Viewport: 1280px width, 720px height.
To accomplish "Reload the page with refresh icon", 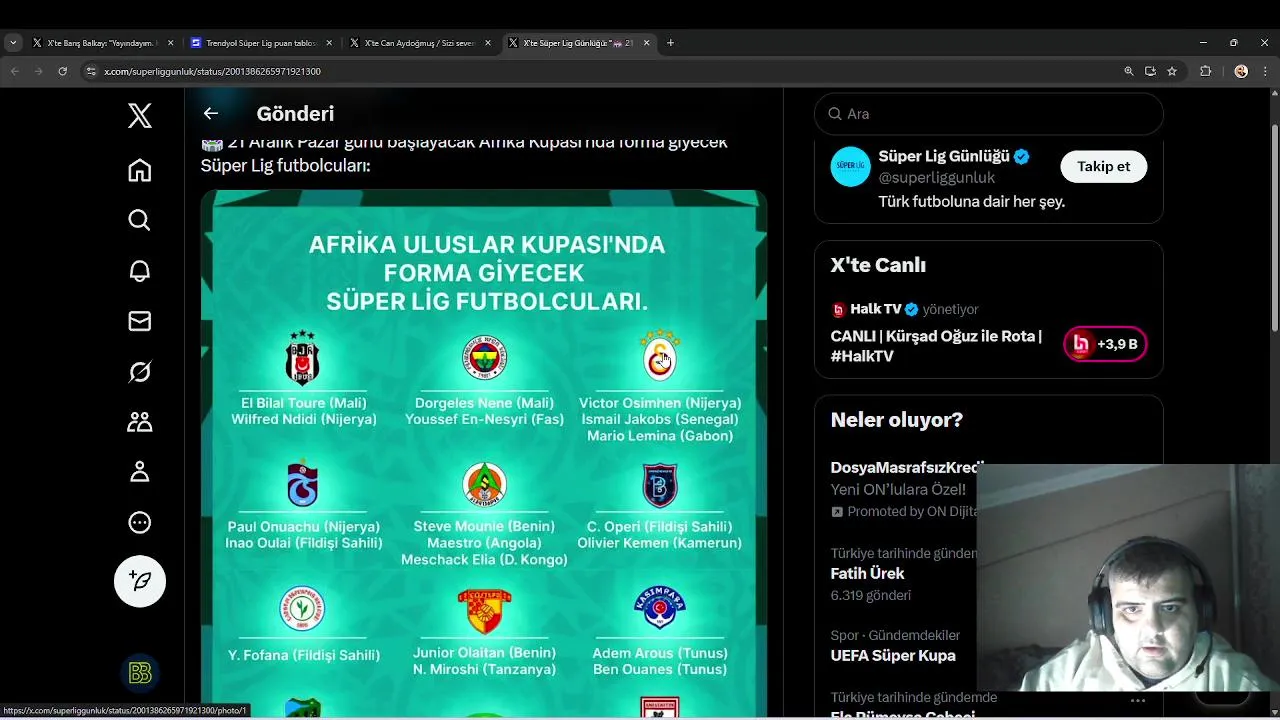I will pos(62,71).
